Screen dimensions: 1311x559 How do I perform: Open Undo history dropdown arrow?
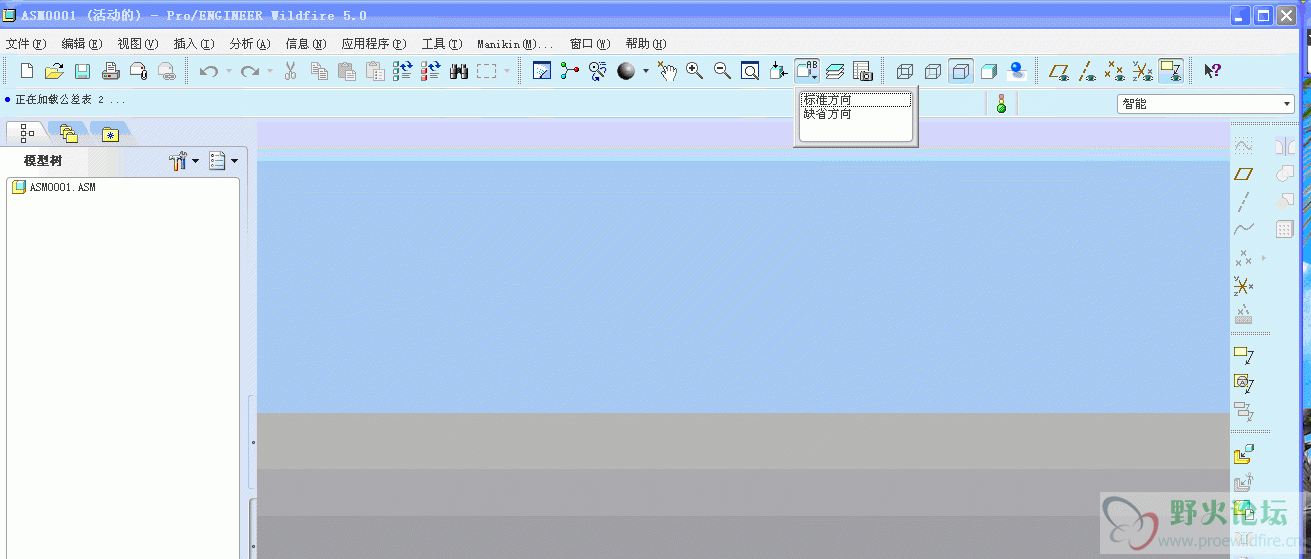click(x=228, y=71)
